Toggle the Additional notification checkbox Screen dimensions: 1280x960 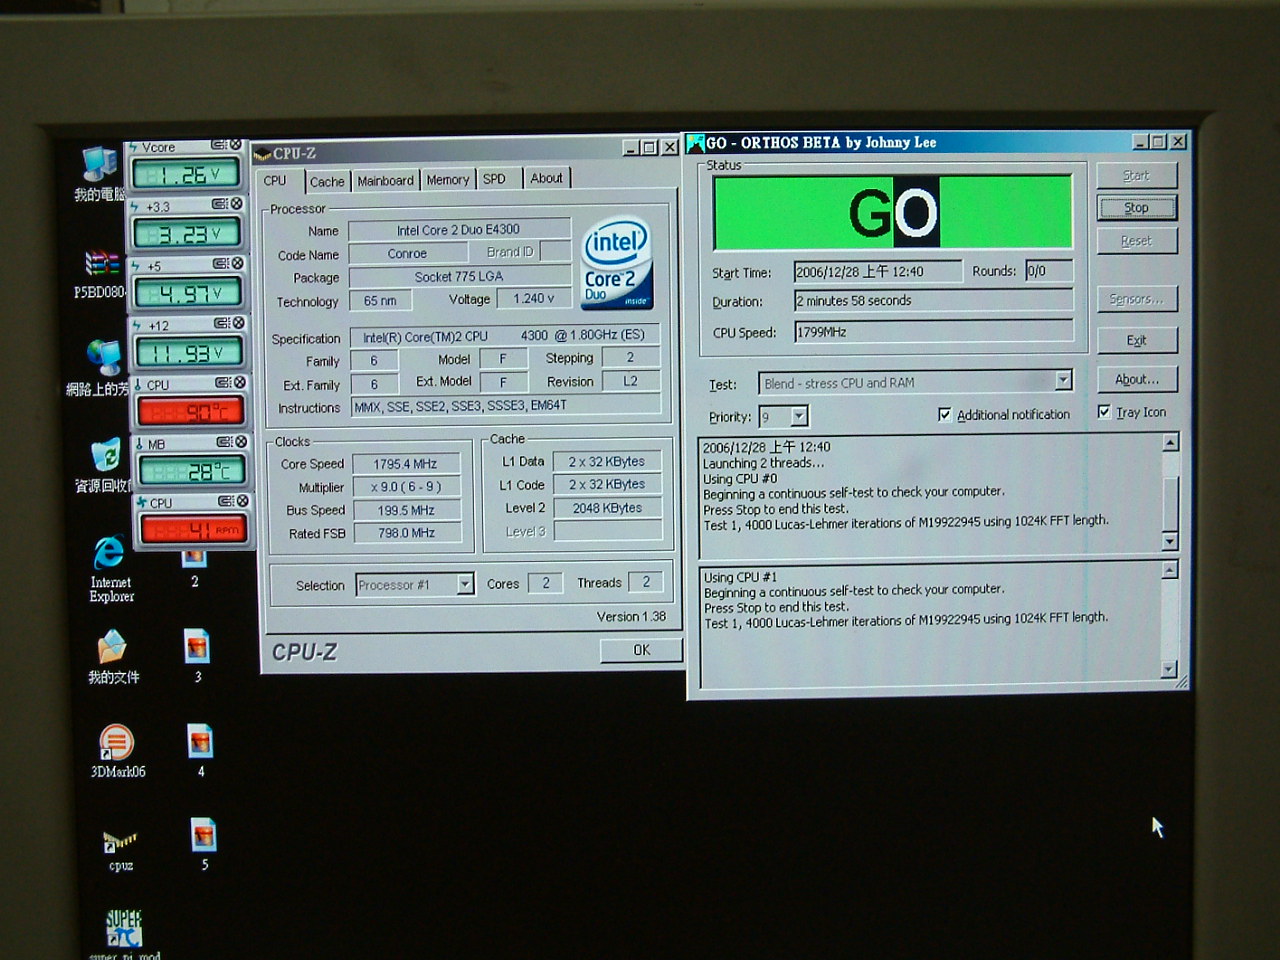[945, 414]
